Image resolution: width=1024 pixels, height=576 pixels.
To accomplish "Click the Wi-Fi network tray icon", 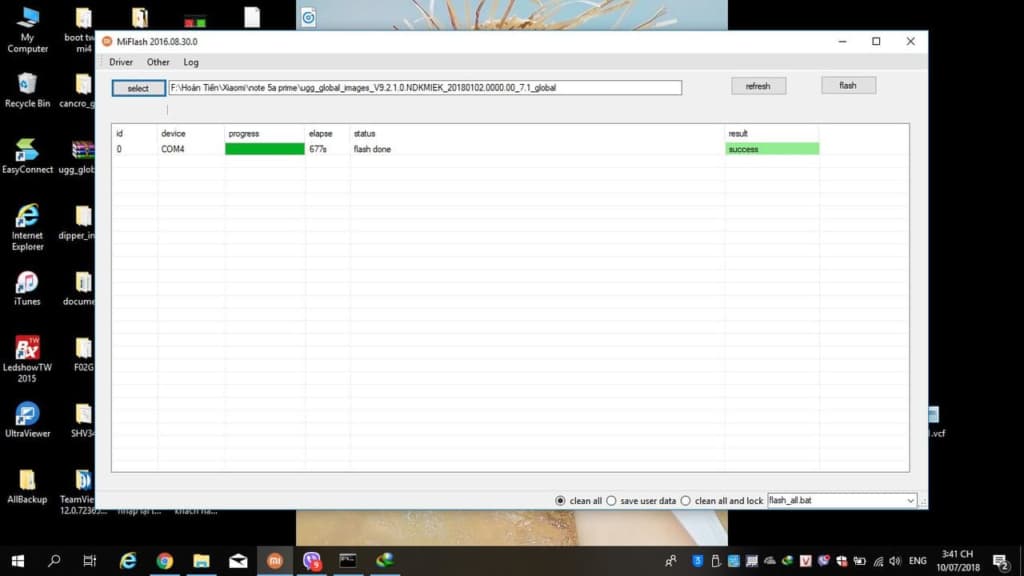I will coord(878,561).
